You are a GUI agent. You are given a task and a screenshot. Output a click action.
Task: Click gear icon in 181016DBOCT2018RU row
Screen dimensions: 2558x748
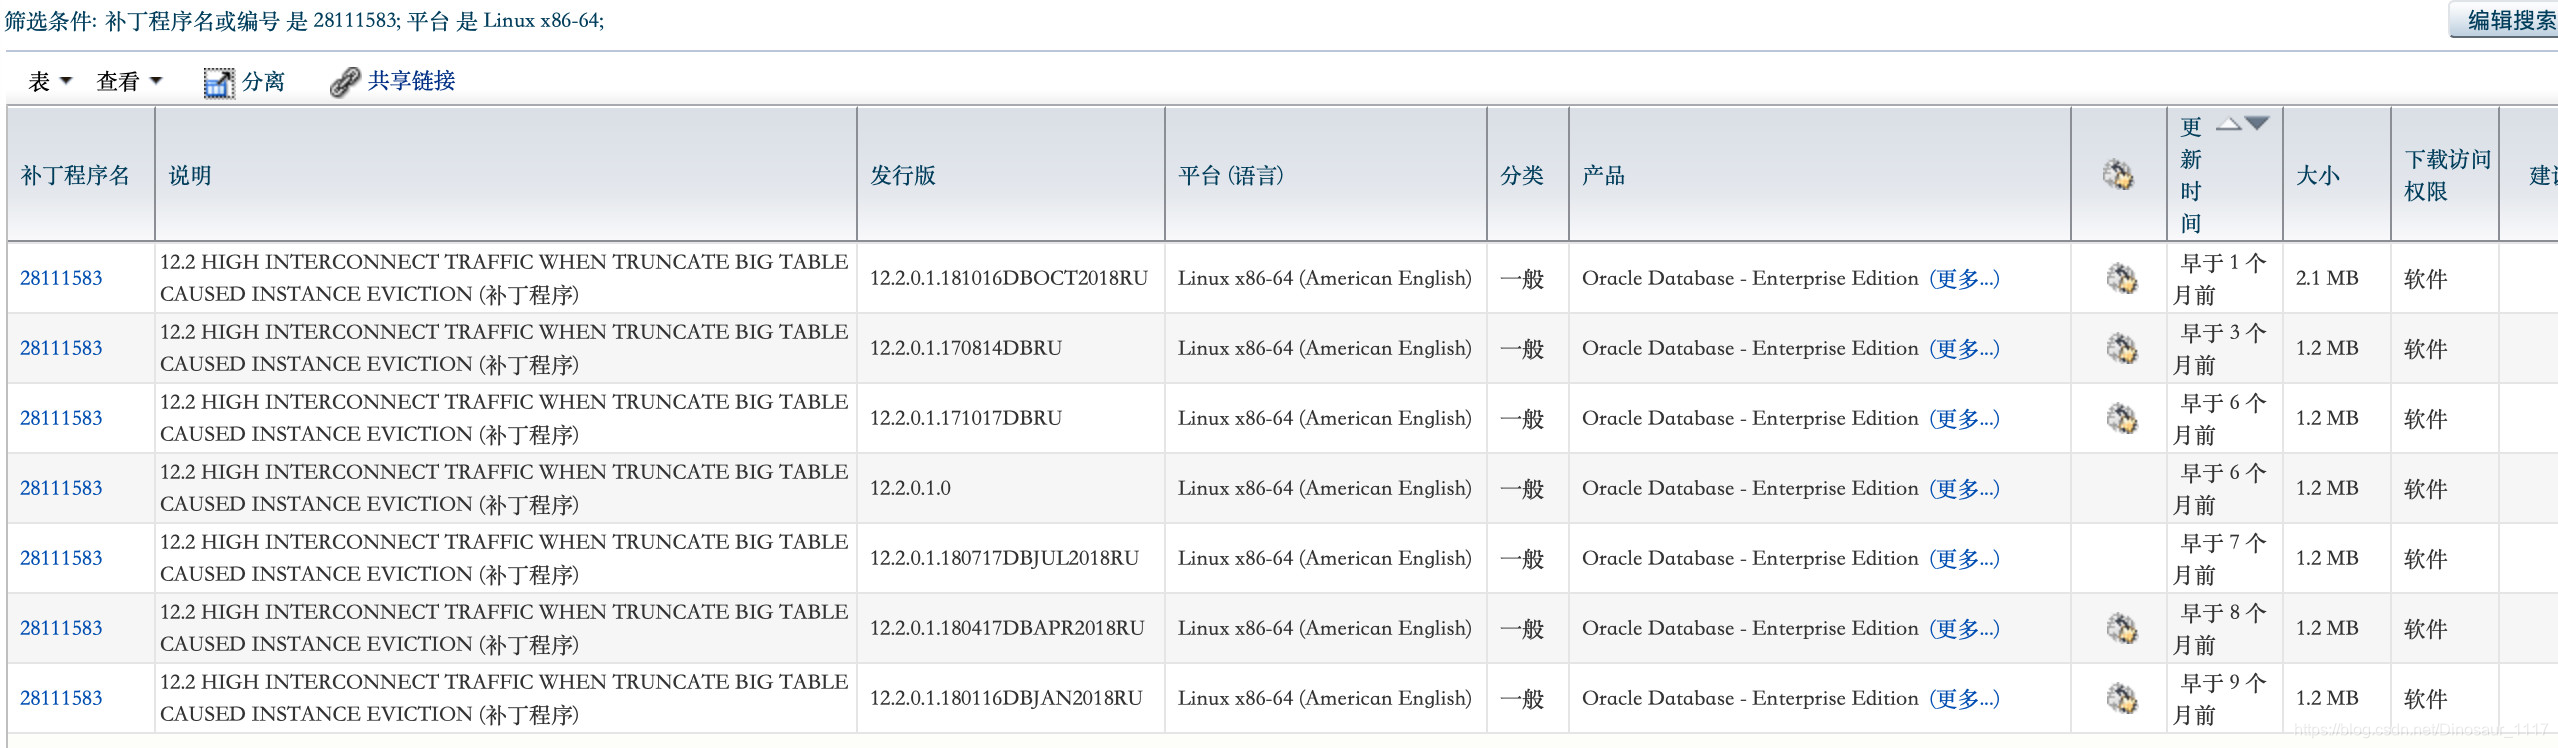pos(2121,279)
